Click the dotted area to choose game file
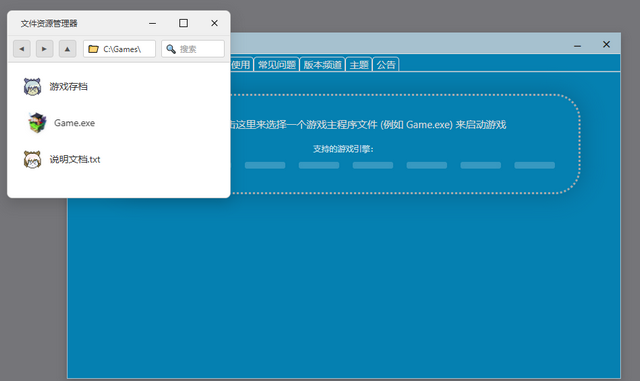The height and width of the screenshot is (381, 640). tap(404, 144)
